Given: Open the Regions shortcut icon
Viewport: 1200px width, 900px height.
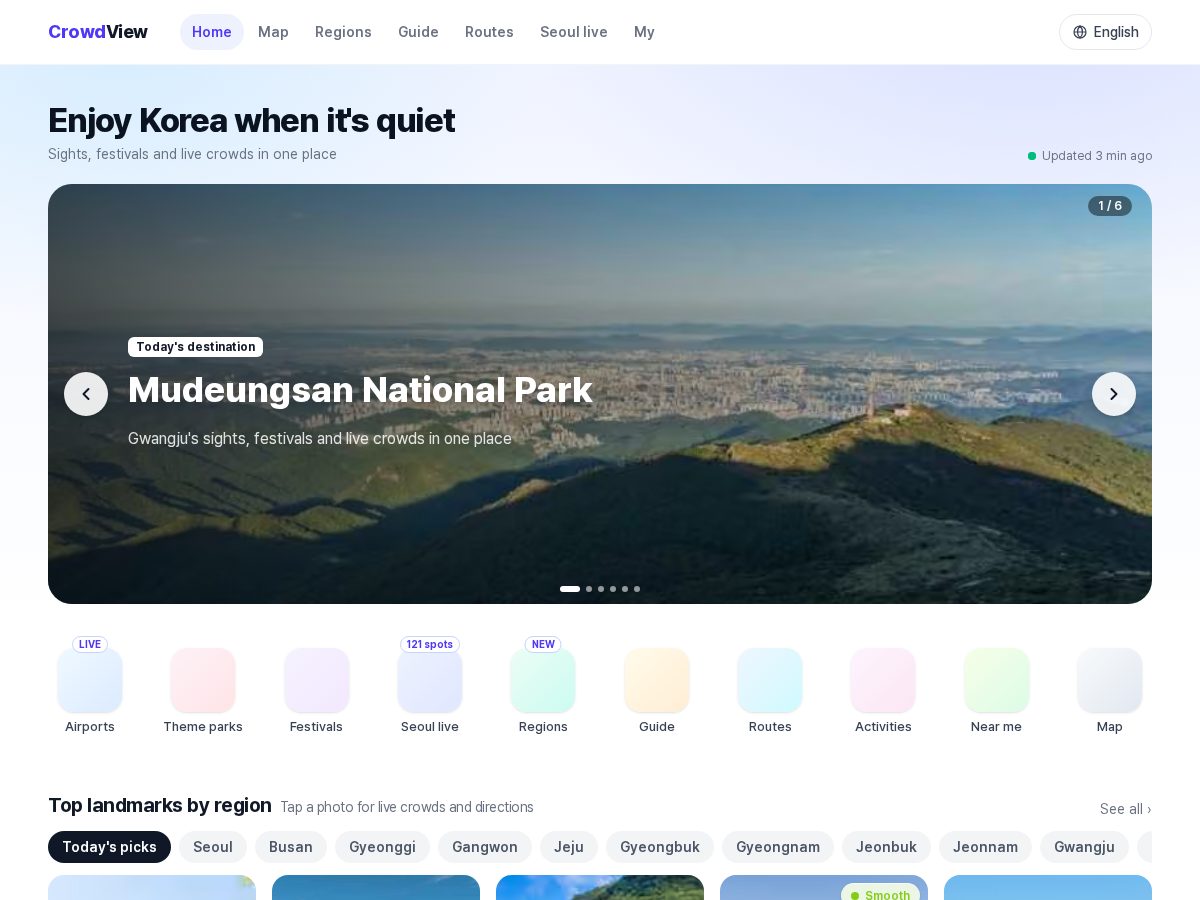Looking at the screenshot, I should [543, 680].
